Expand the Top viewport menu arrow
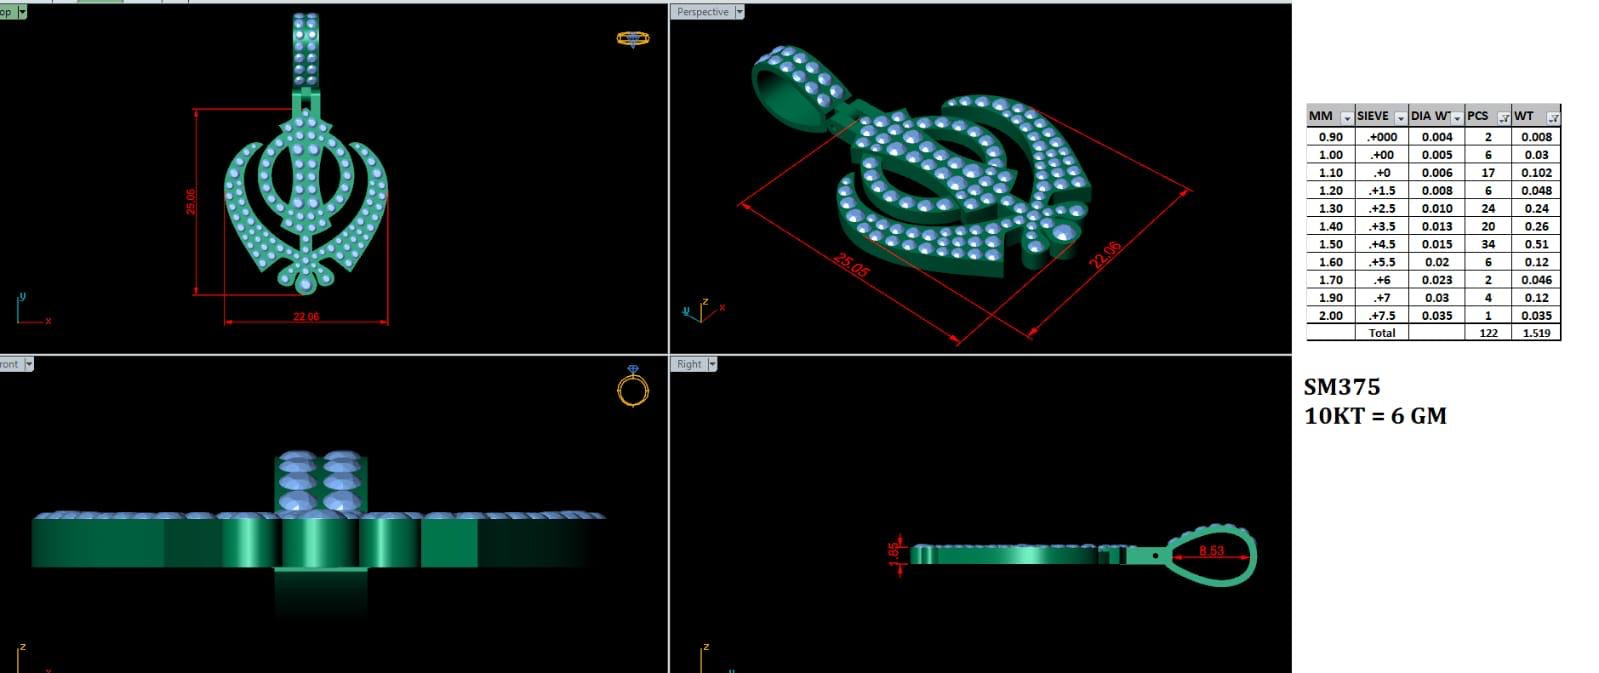Viewport: 1599px width, 673px height. coord(22,12)
